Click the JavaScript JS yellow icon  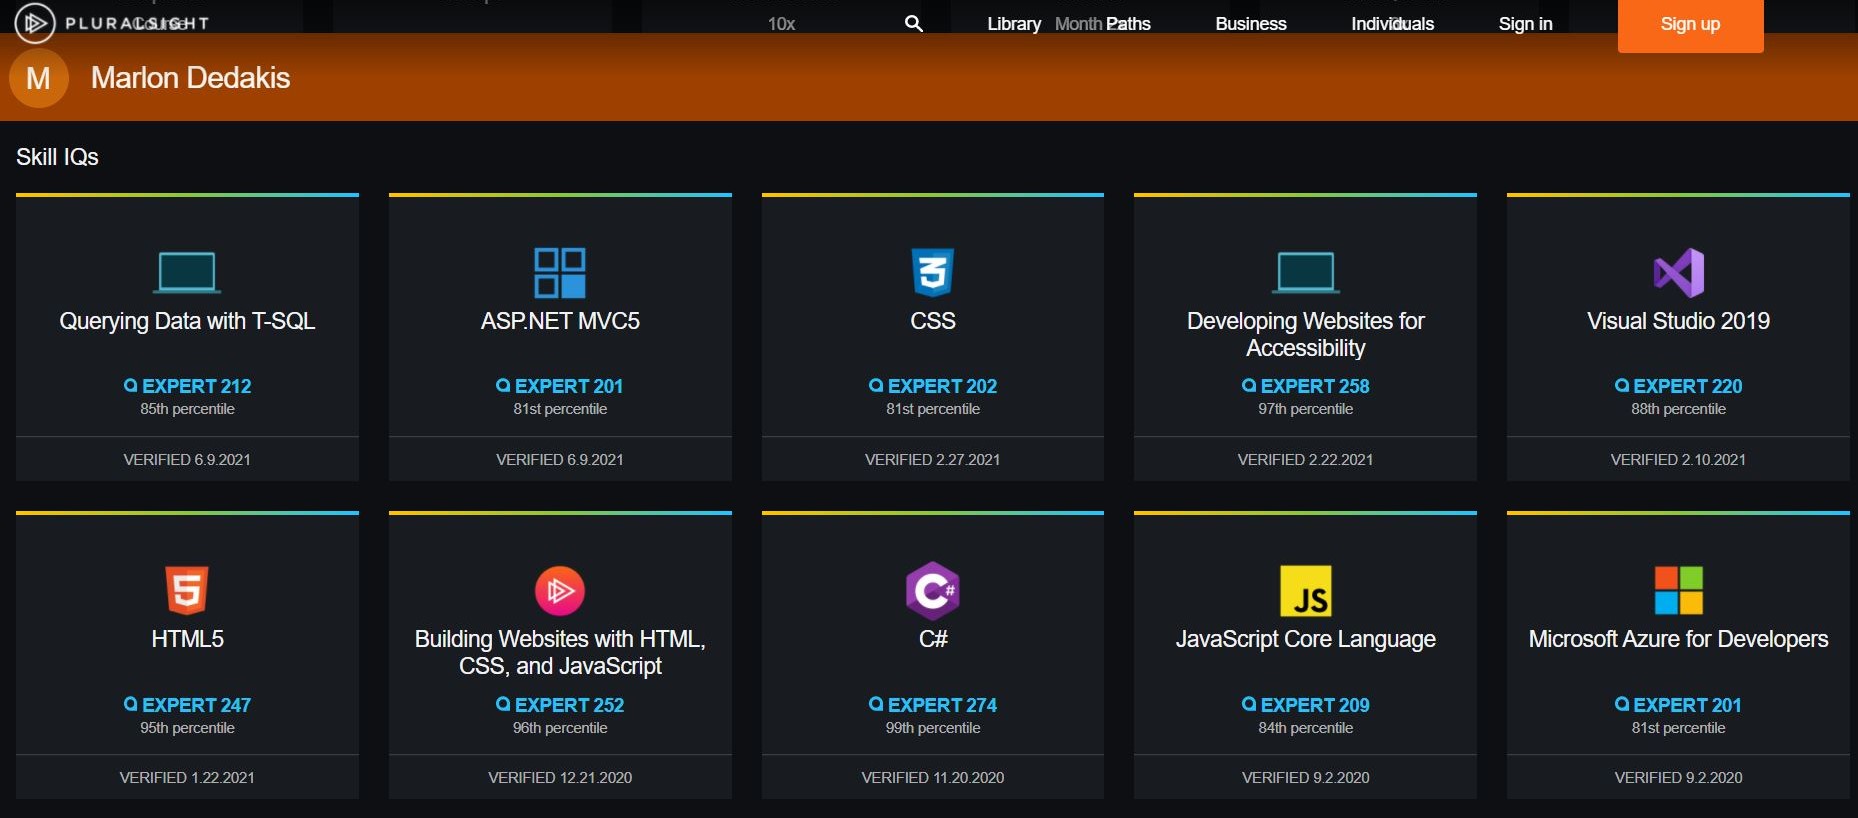(1306, 591)
